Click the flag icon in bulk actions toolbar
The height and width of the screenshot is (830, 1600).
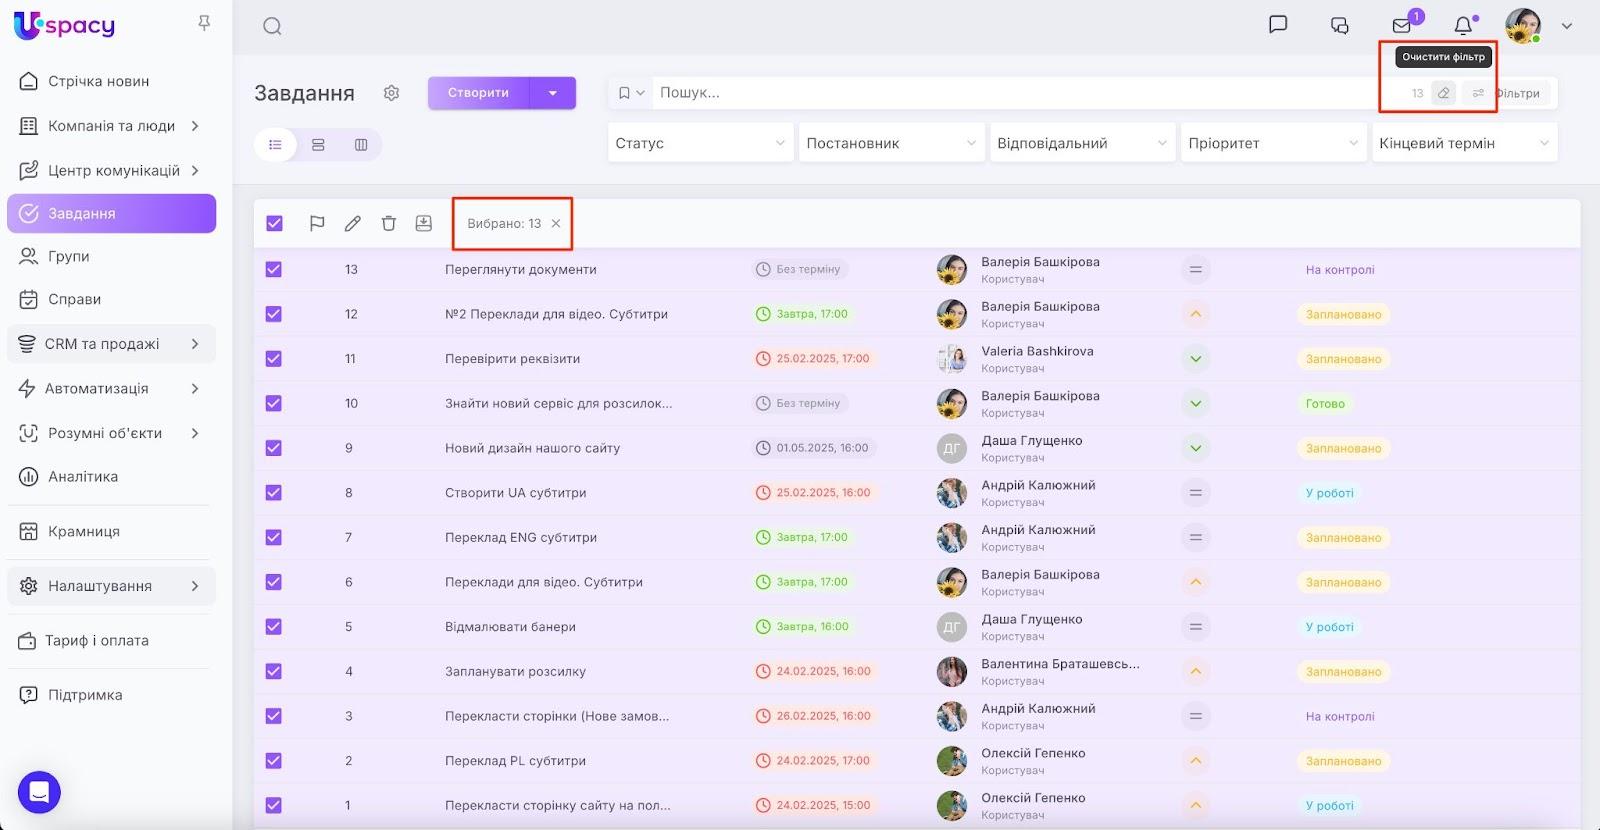click(x=317, y=224)
